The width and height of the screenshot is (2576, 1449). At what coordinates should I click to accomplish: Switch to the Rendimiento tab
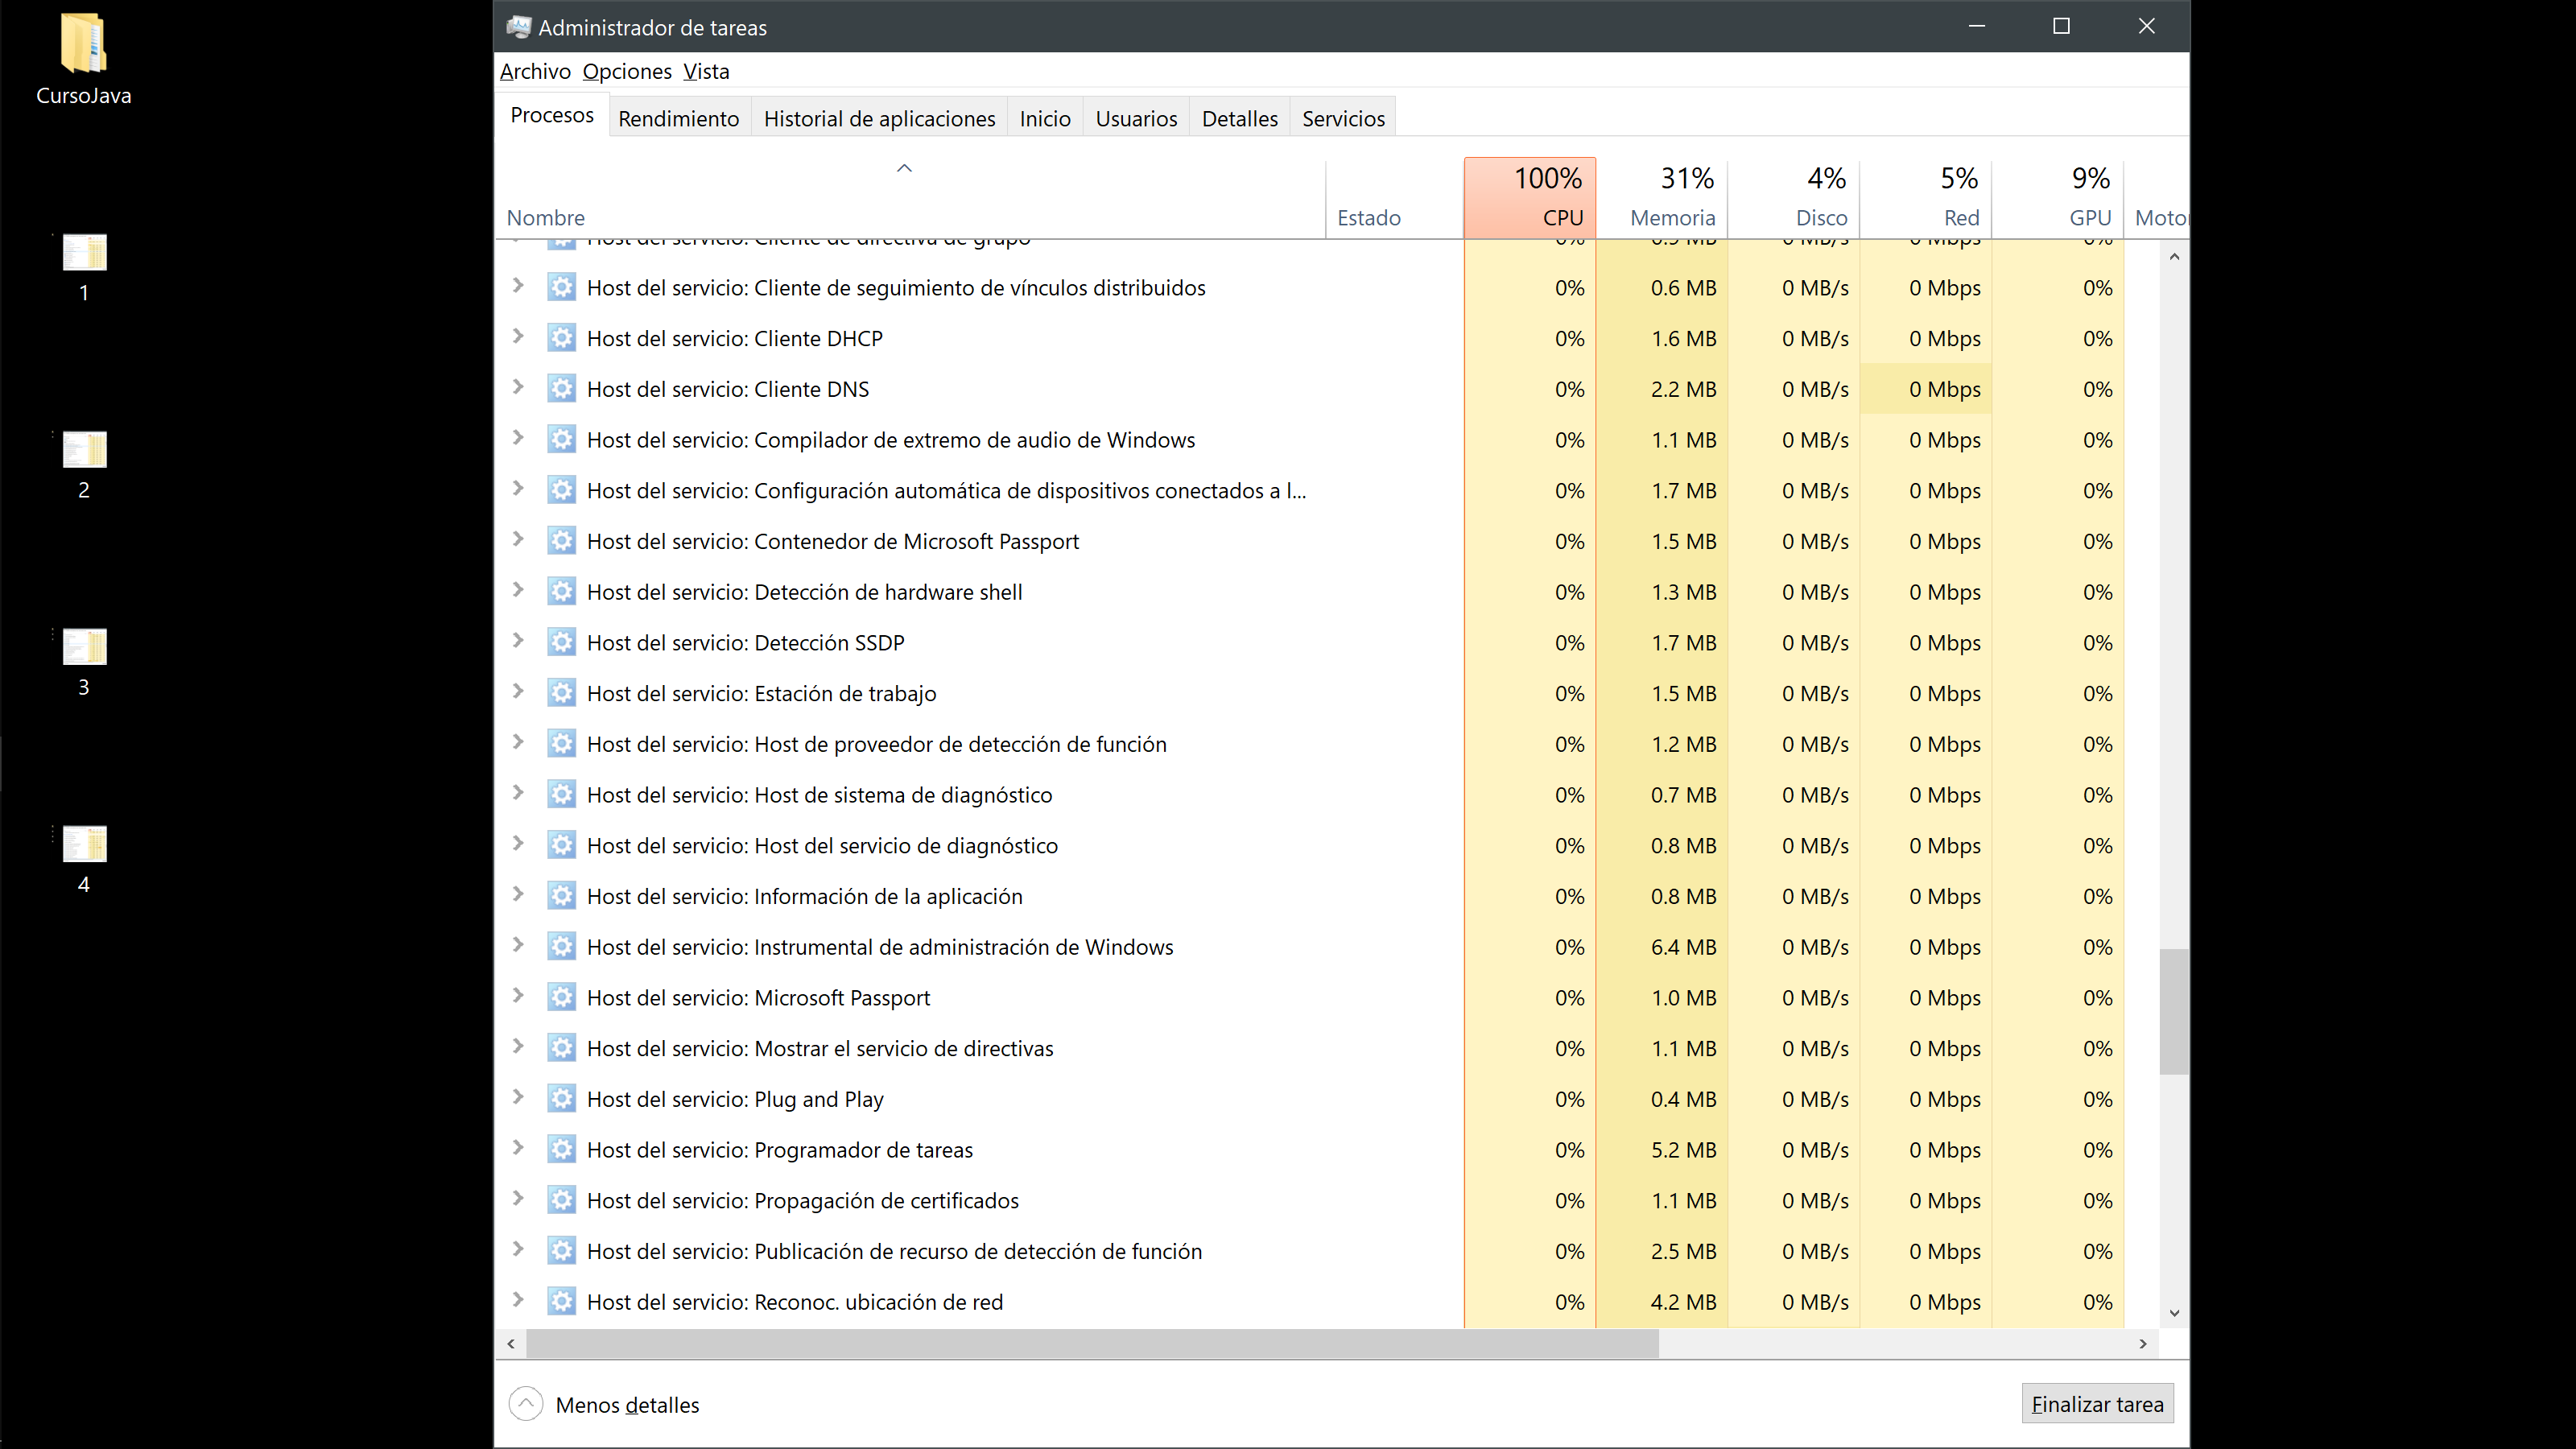point(678,119)
